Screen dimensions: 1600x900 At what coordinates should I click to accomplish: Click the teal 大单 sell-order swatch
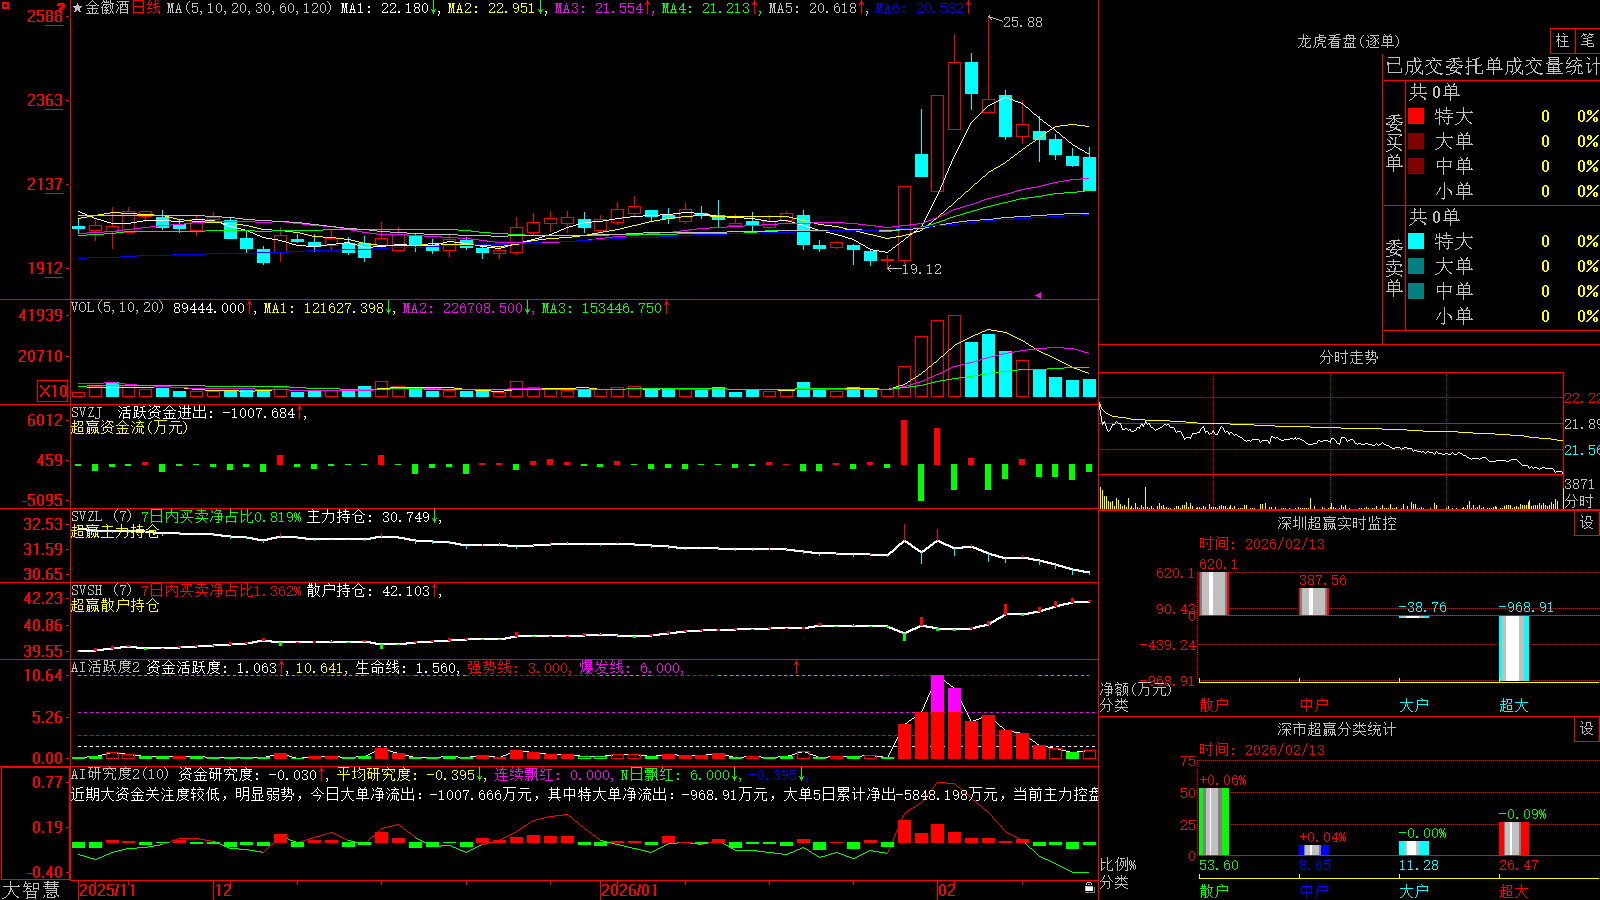click(1416, 266)
